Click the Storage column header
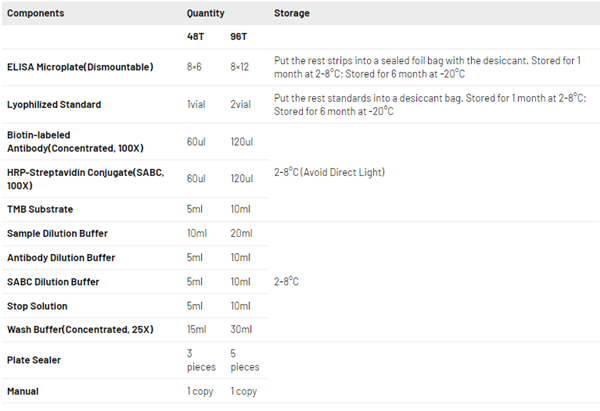 click(291, 14)
